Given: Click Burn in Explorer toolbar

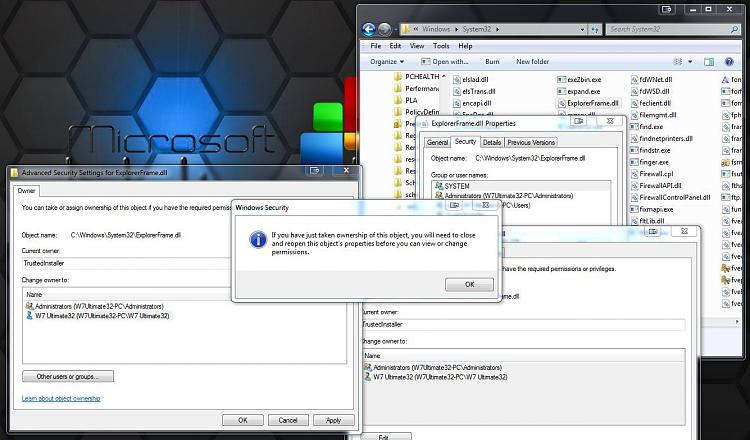Looking at the screenshot, I should coord(492,62).
